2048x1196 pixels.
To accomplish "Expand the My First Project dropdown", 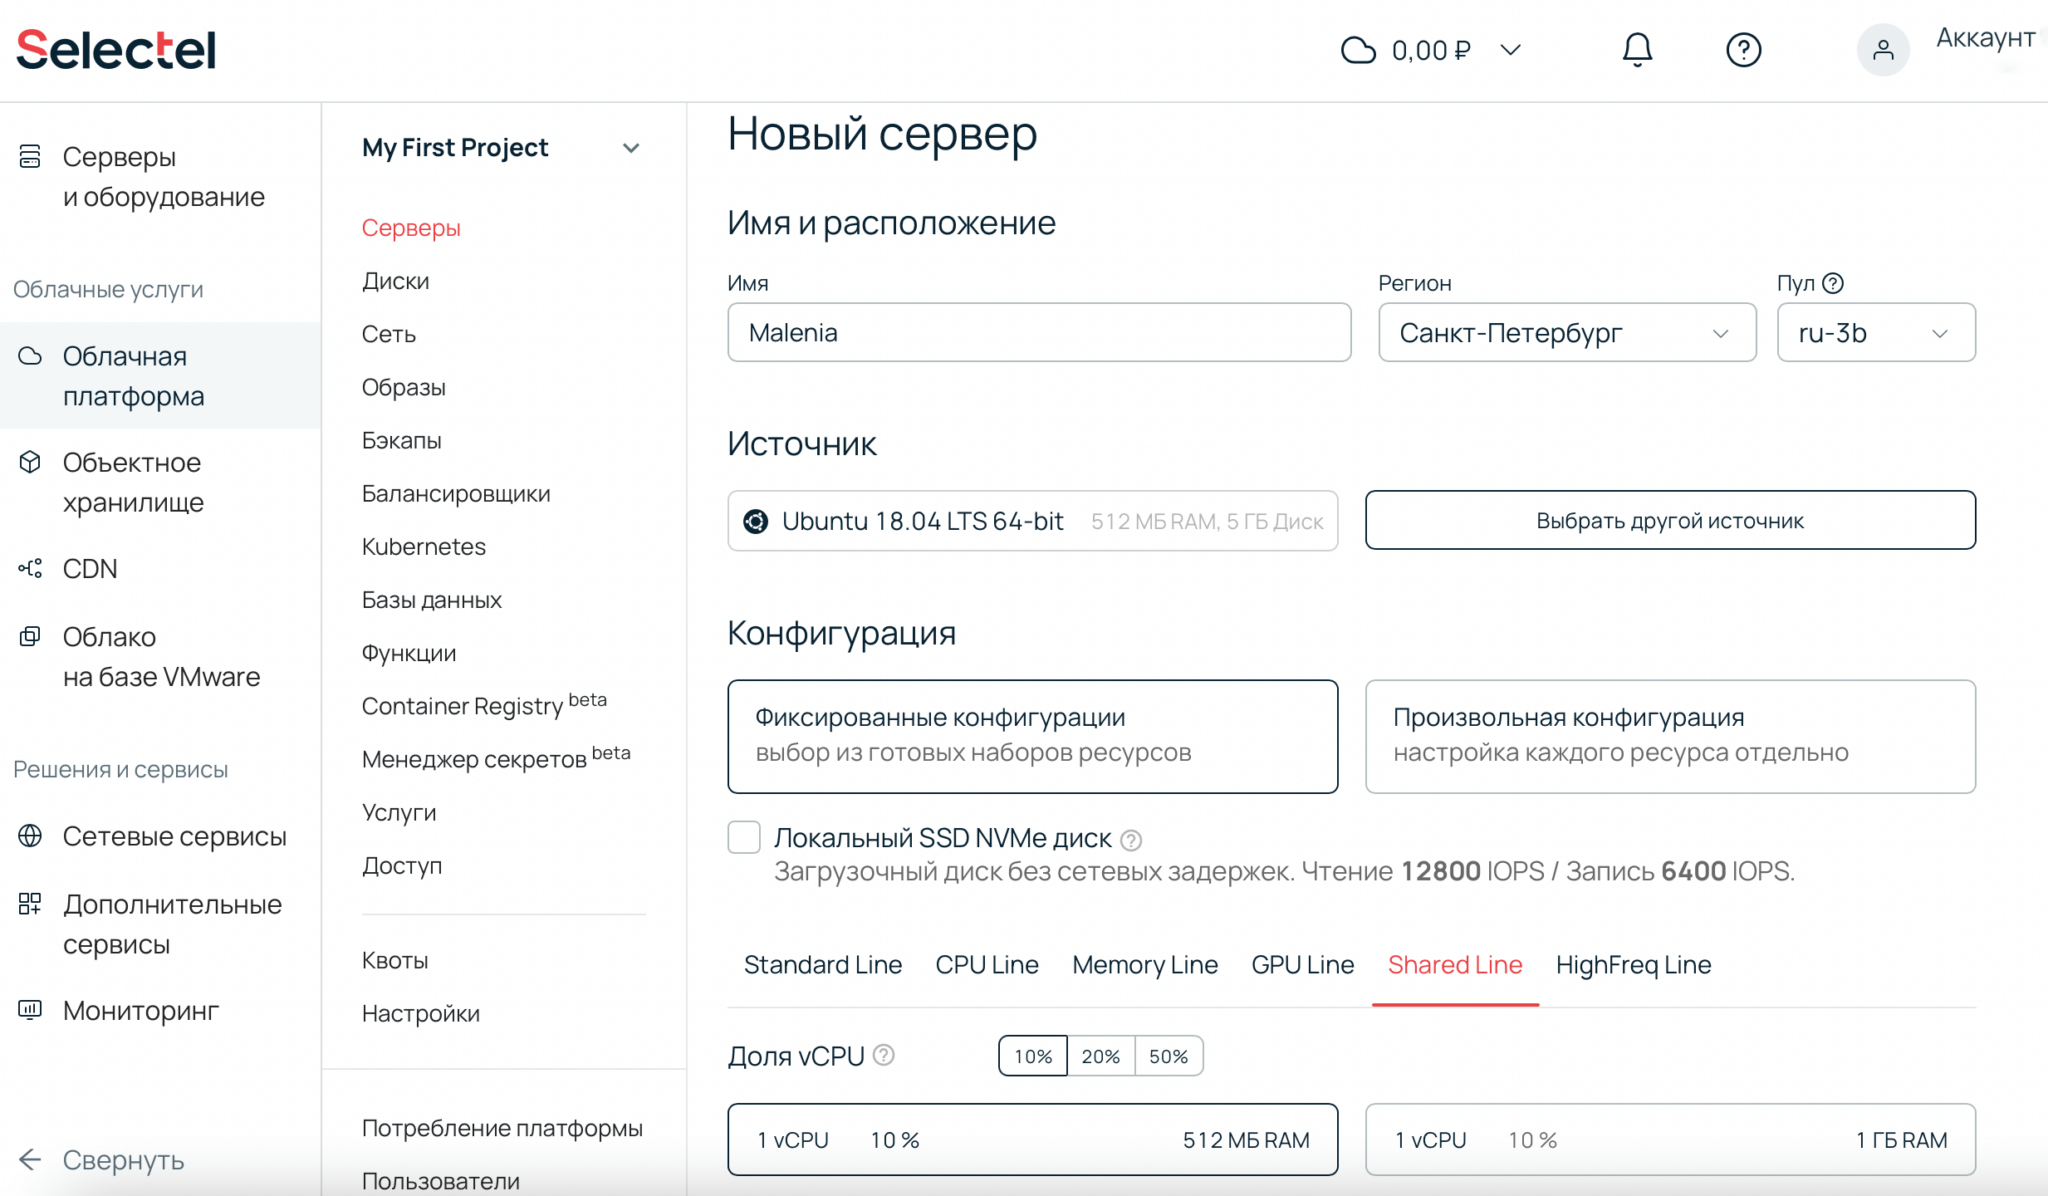I will tap(632, 147).
